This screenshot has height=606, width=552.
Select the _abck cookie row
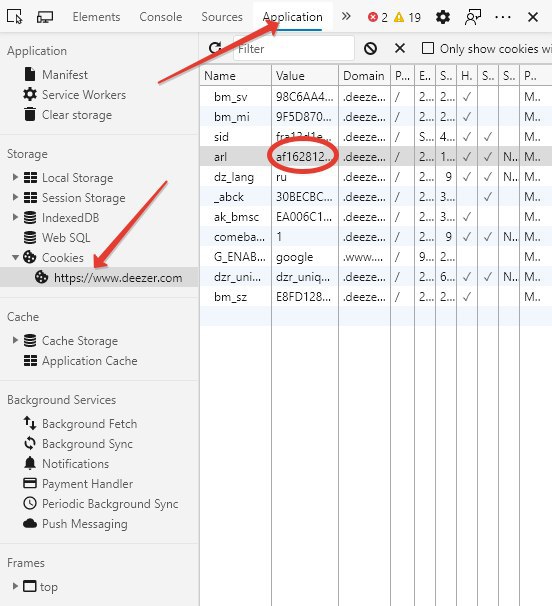(376, 197)
